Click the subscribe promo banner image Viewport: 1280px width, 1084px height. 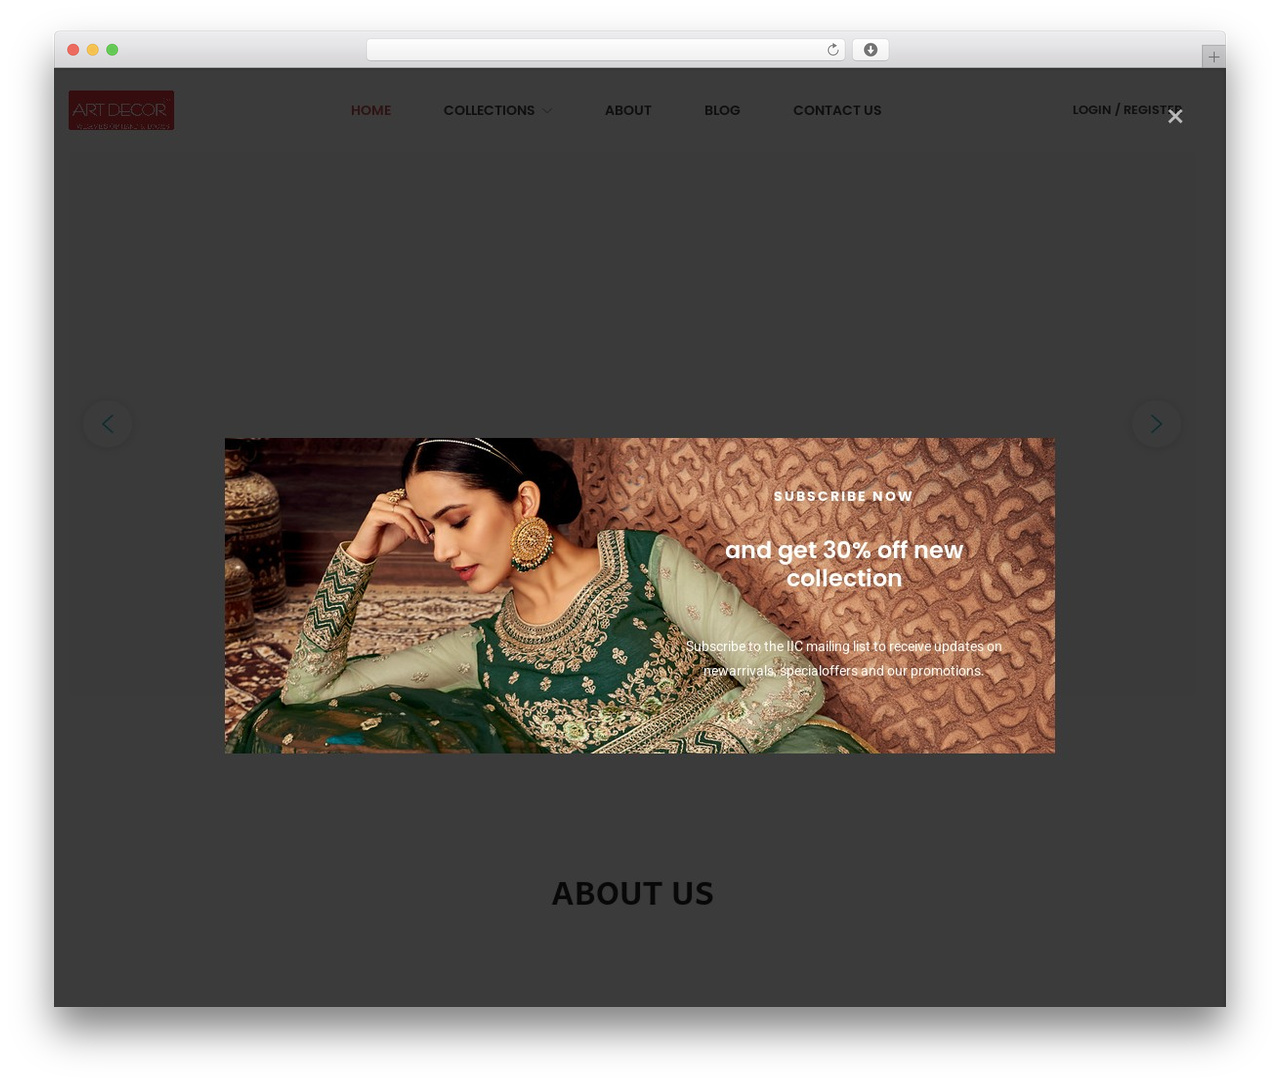point(639,595)
